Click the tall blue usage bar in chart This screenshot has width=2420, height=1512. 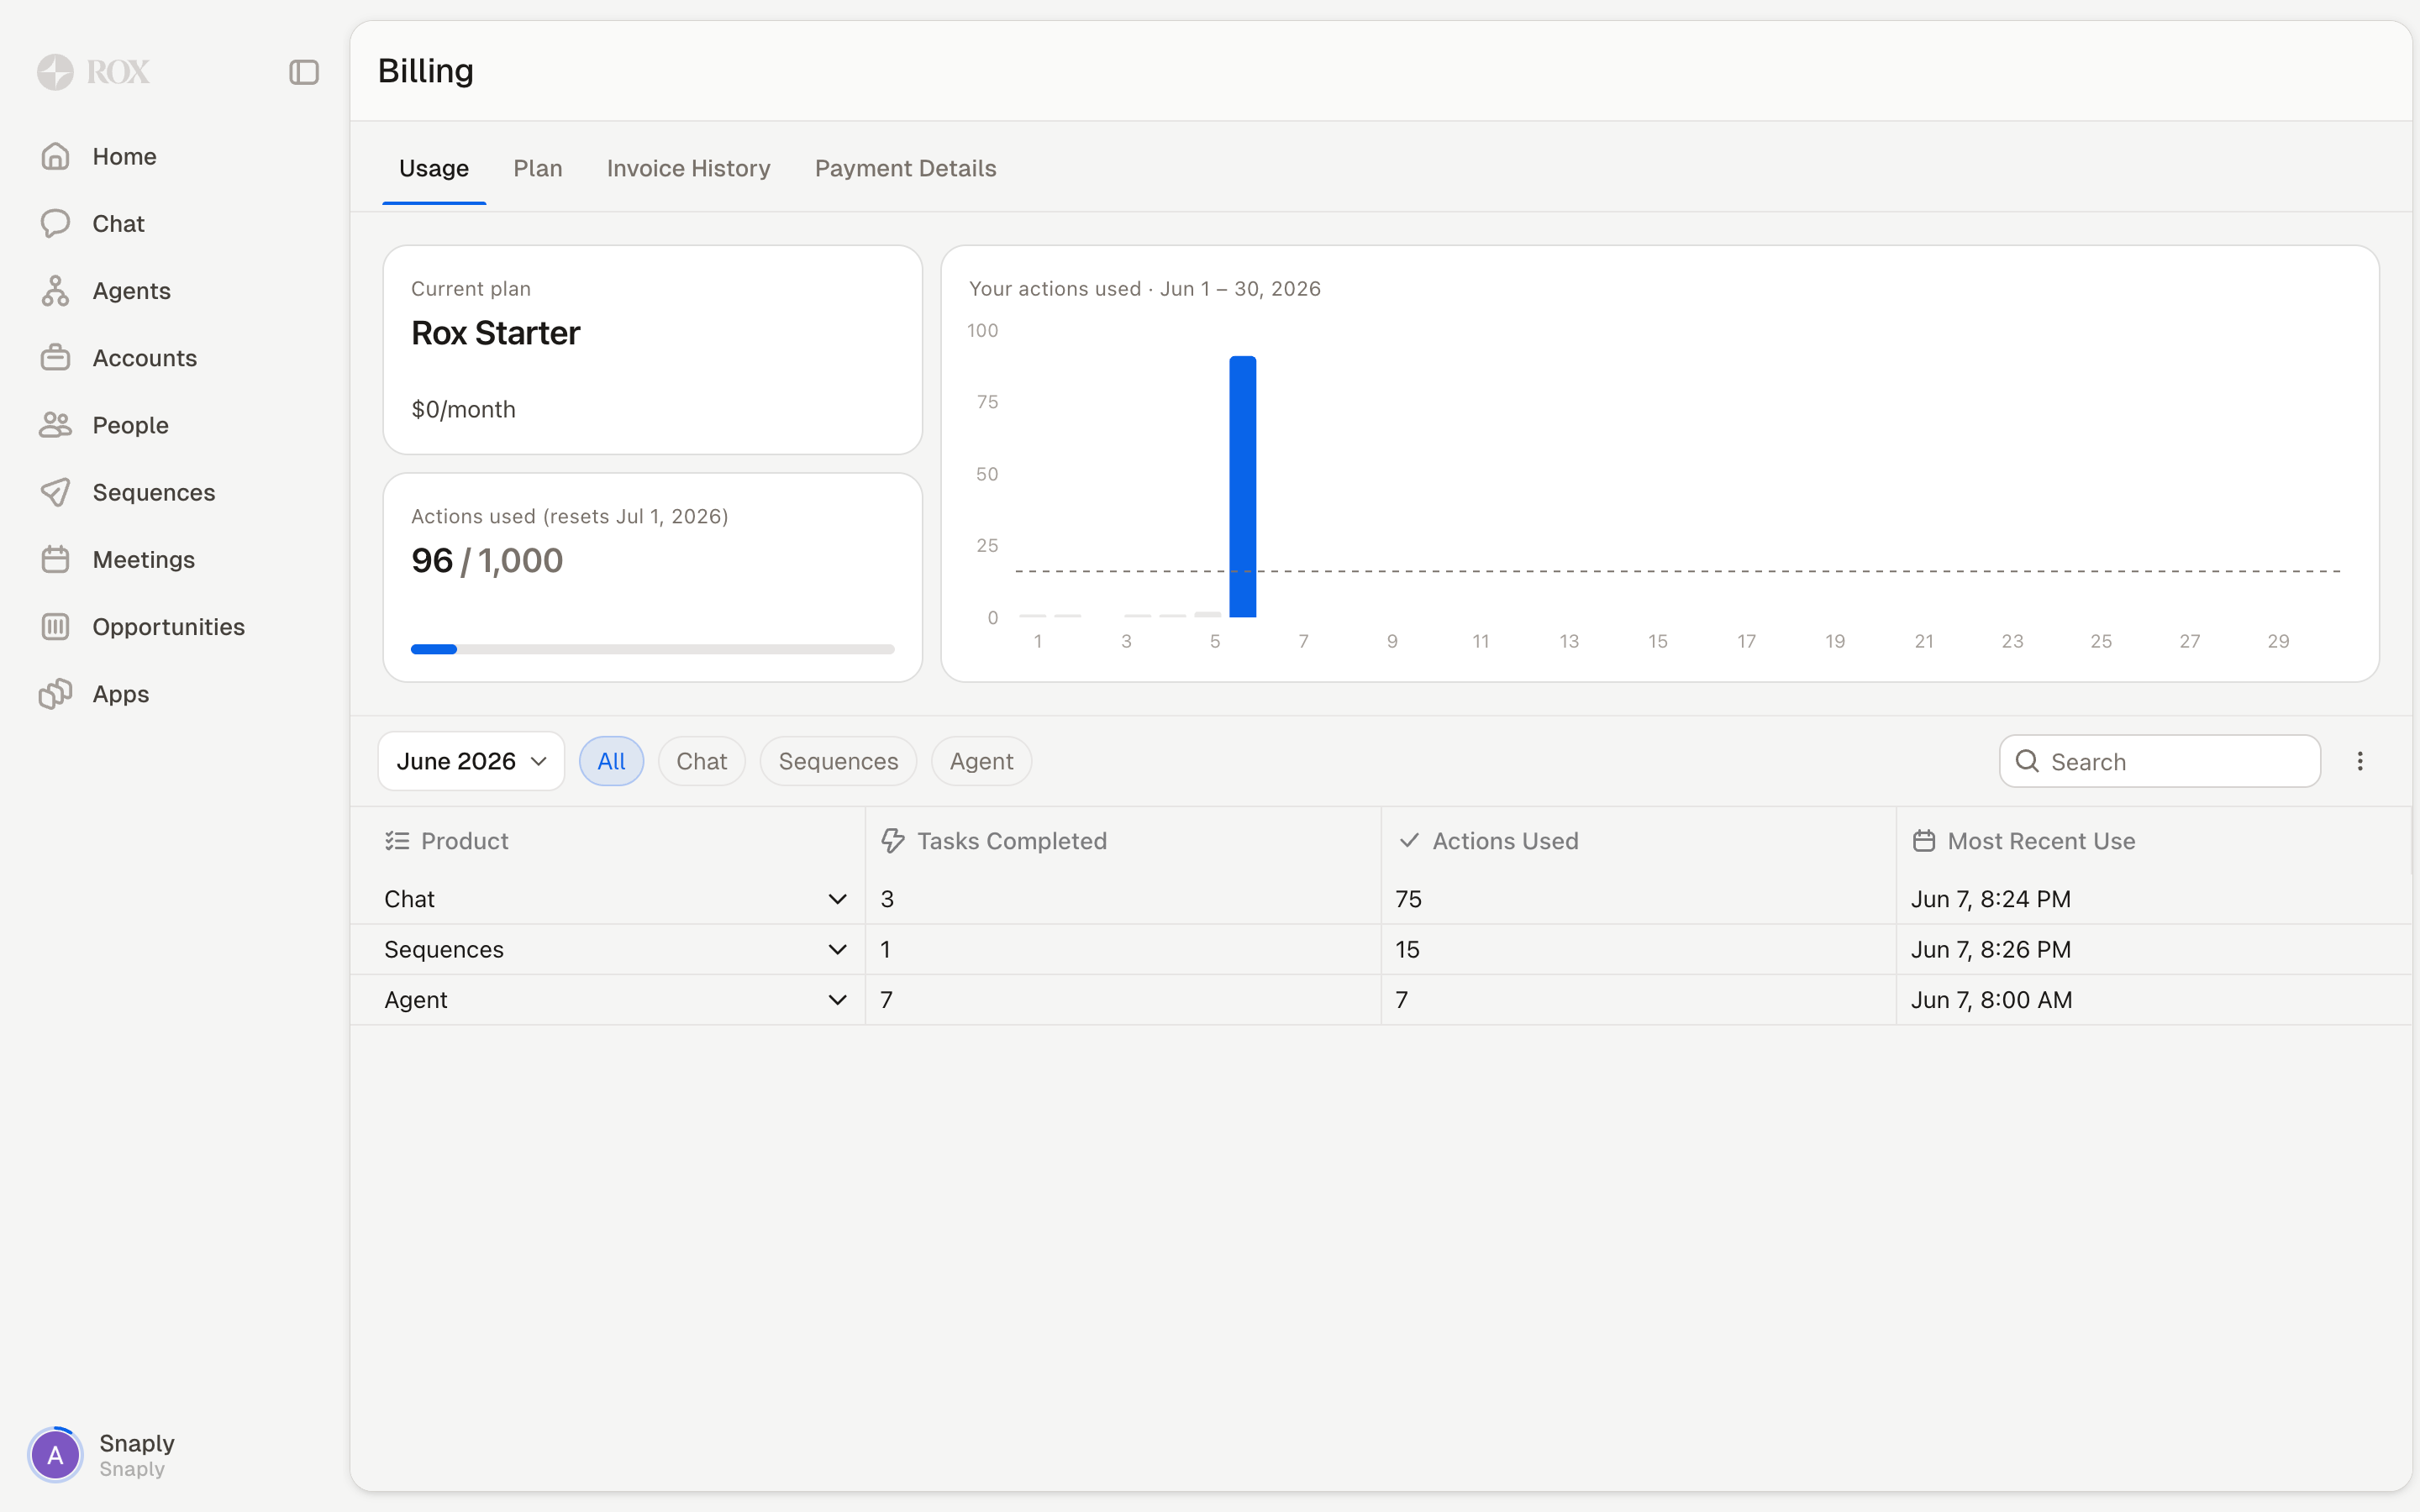point(1242,487)
